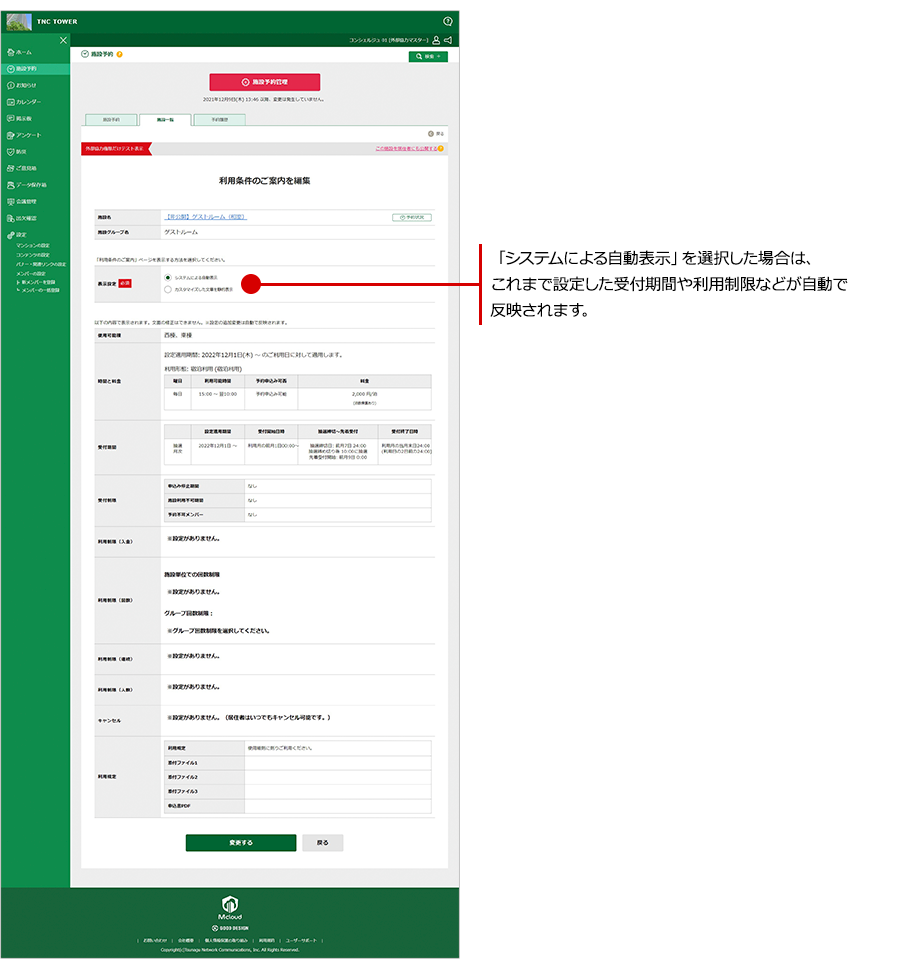Image resolution: width=900 pixels, height=972 pixels.
Task: Switch to the 施設予約 tab
Action: [110, 119]
